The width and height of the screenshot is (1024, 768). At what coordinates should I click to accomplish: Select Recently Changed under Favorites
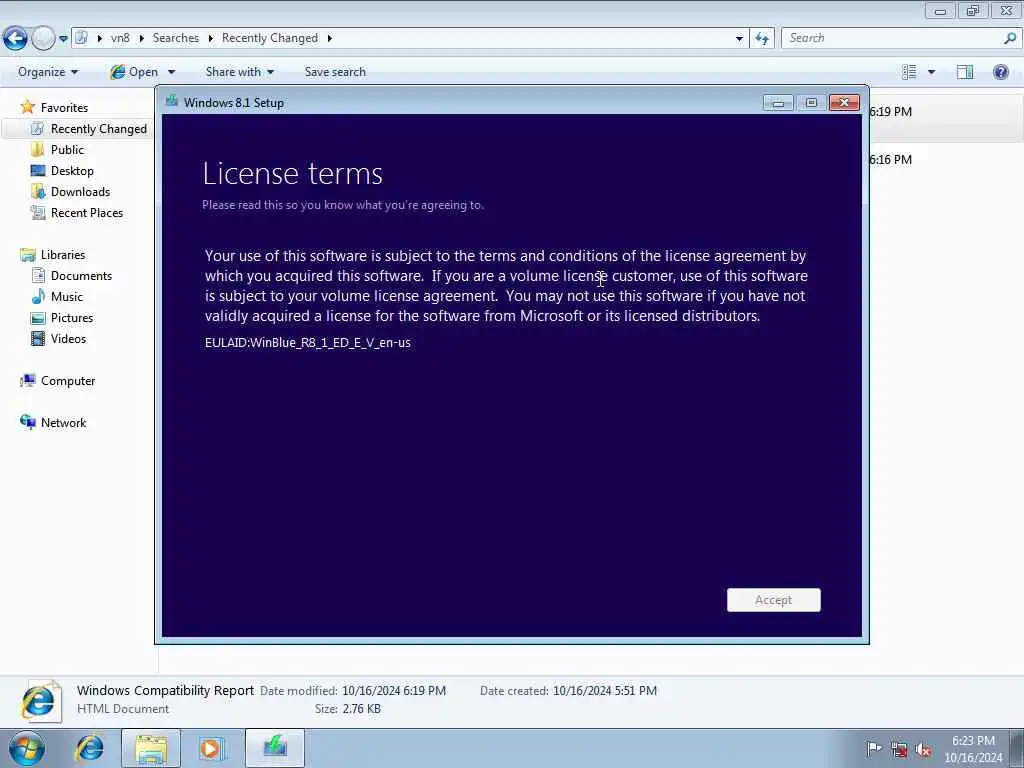[99, 129]
